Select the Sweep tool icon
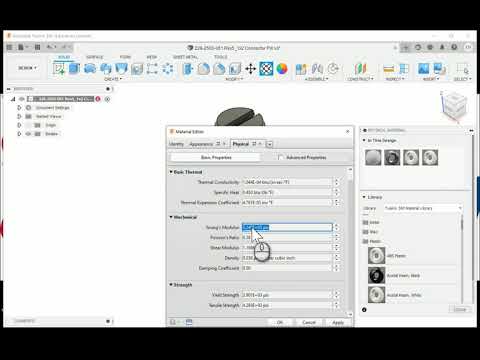This screenshot has width=480, height=360. (x=106, y=69)
